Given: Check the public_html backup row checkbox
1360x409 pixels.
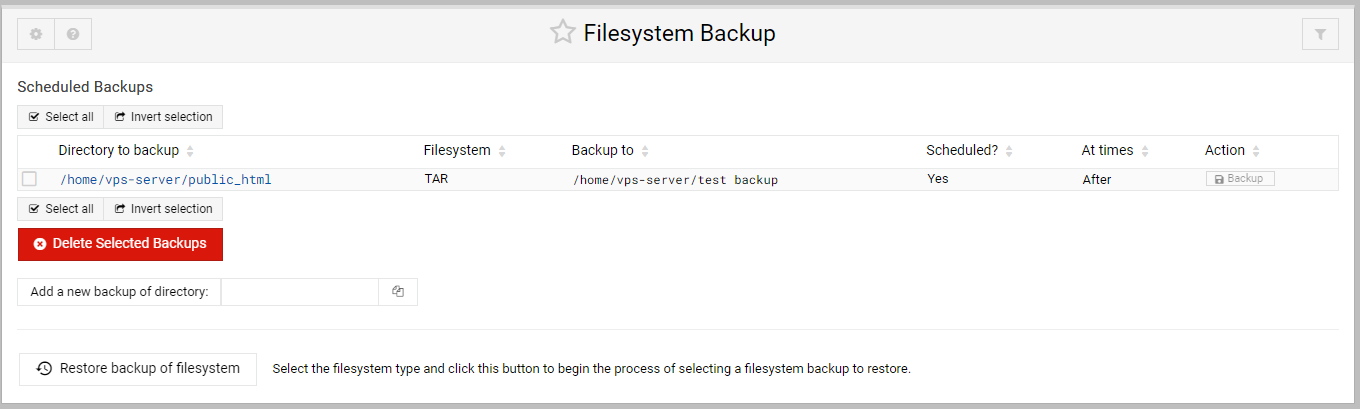Looking at the screenshot, I should click(x=30, y=179).
